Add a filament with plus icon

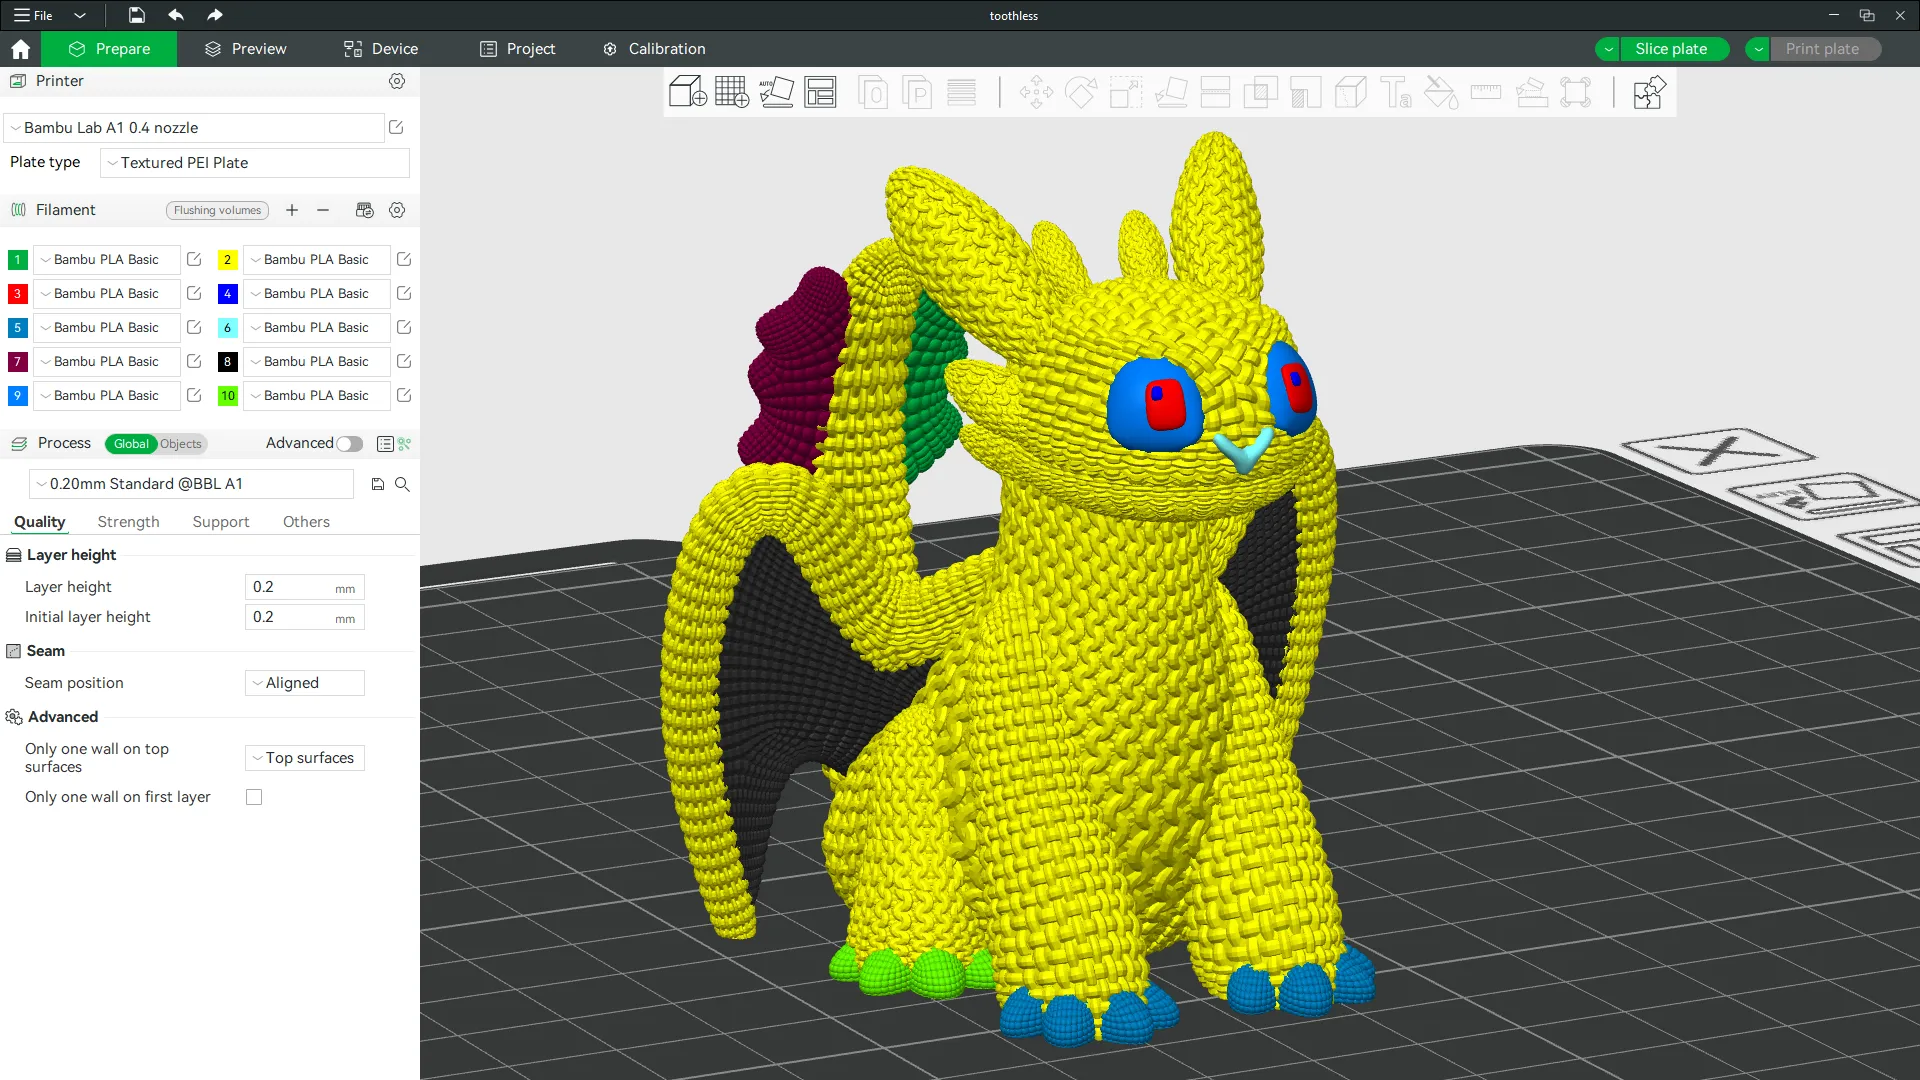292,210
